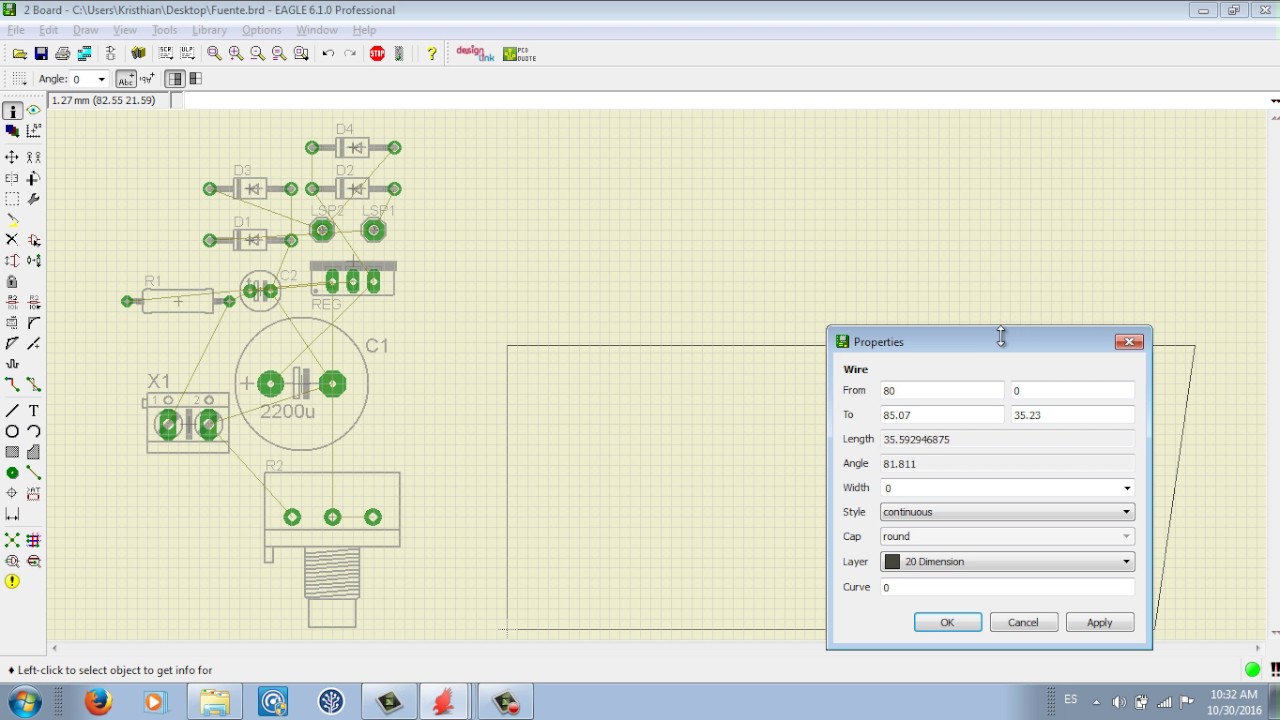Open the CAM processor
The image size is (1280, 720).
tap(85, 53)
